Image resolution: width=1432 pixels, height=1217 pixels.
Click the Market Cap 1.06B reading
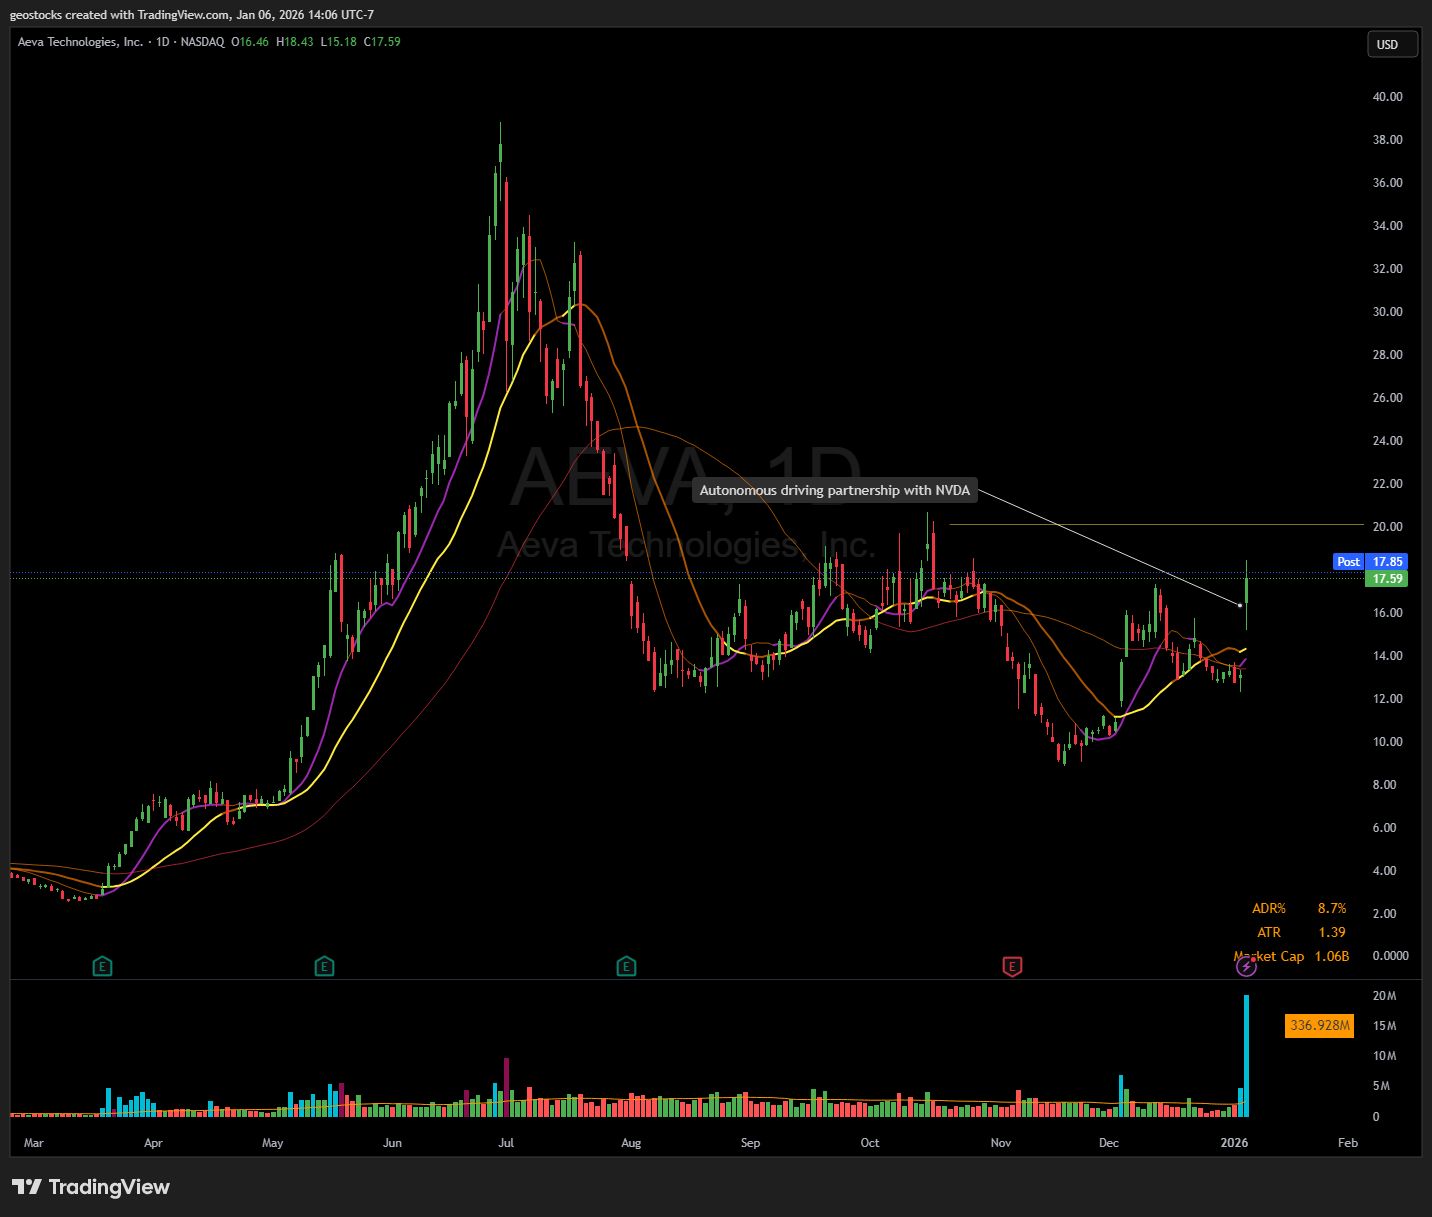1291,956
